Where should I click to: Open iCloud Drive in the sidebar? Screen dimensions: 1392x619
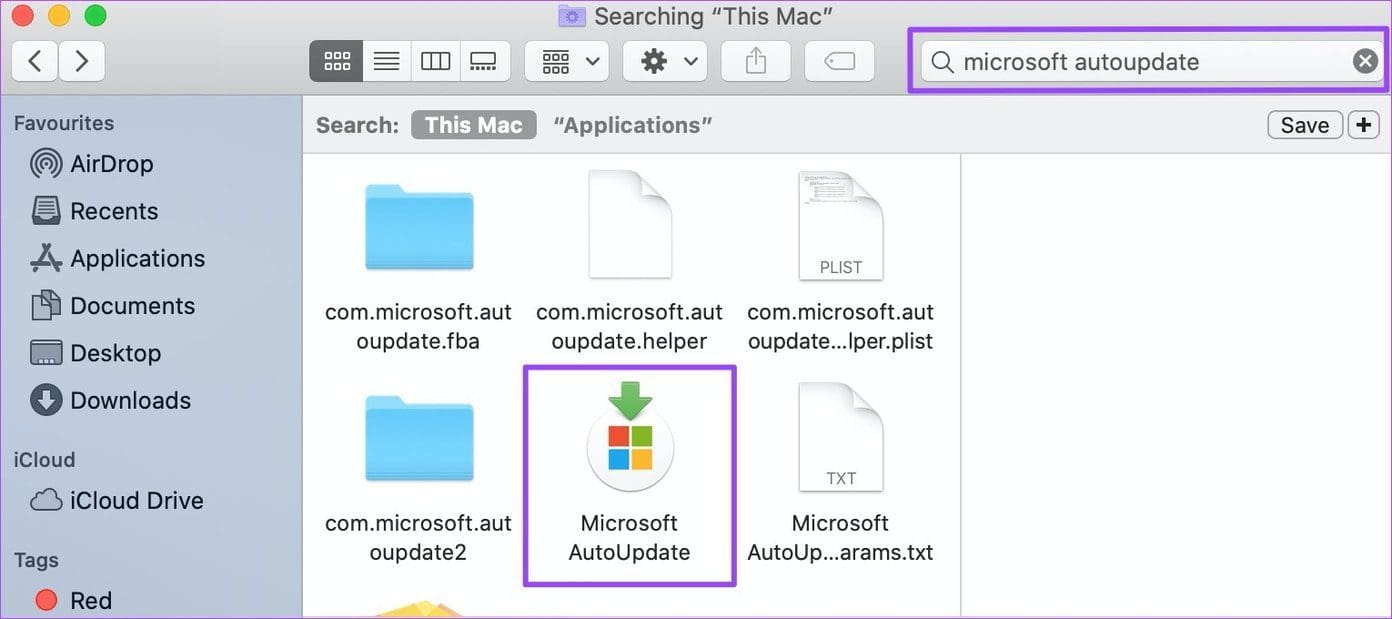click(116, 500)
